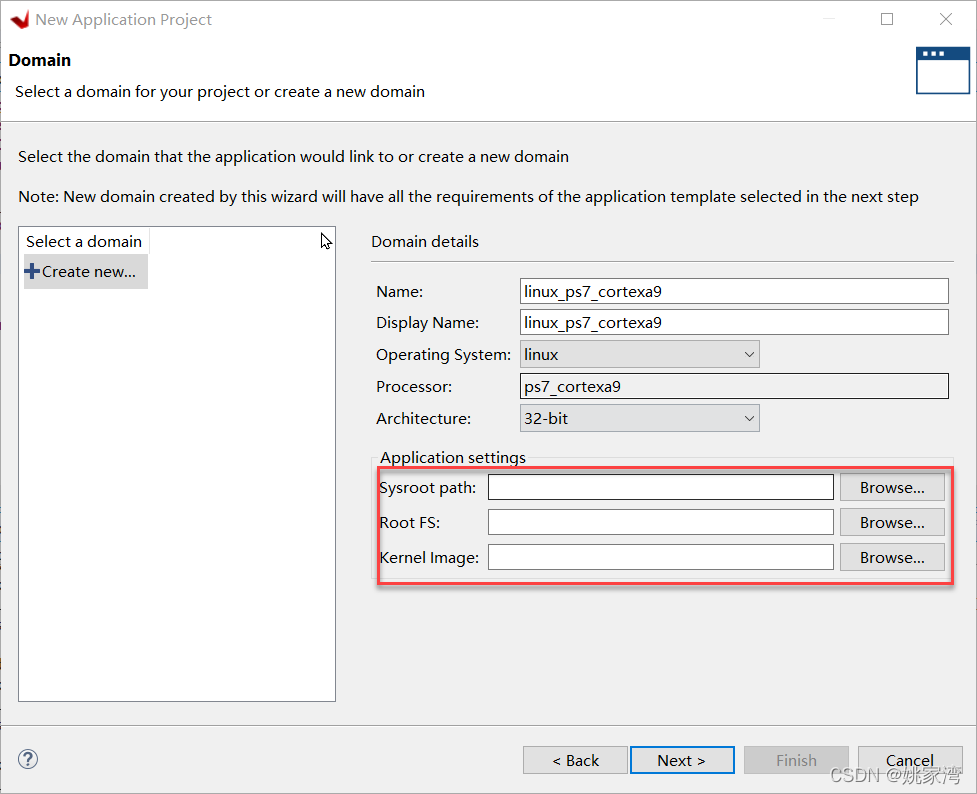Click the help question mark icon

tap(28, 760)
